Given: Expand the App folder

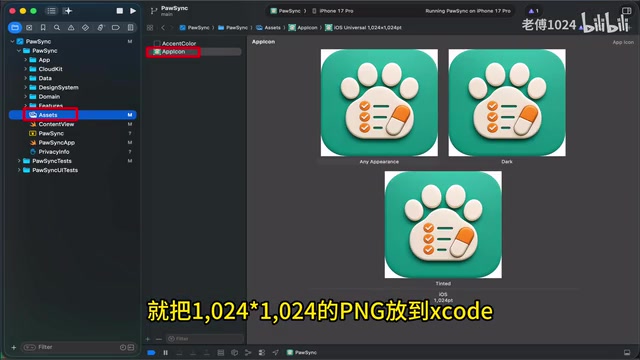Looking at the screenshot, I should pos(25,60).
